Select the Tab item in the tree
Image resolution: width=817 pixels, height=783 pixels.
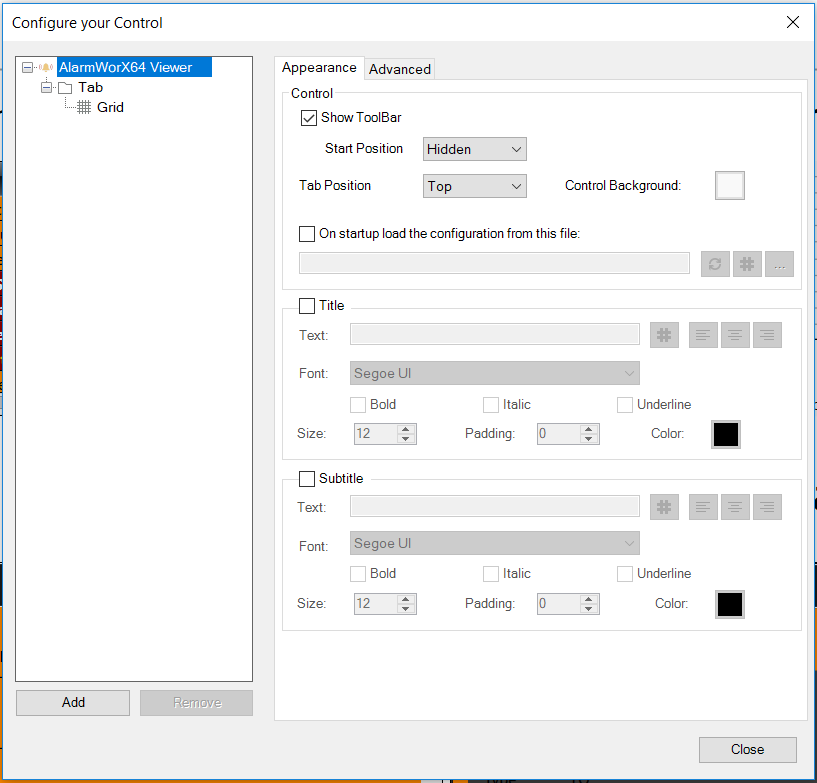(91, 88)
